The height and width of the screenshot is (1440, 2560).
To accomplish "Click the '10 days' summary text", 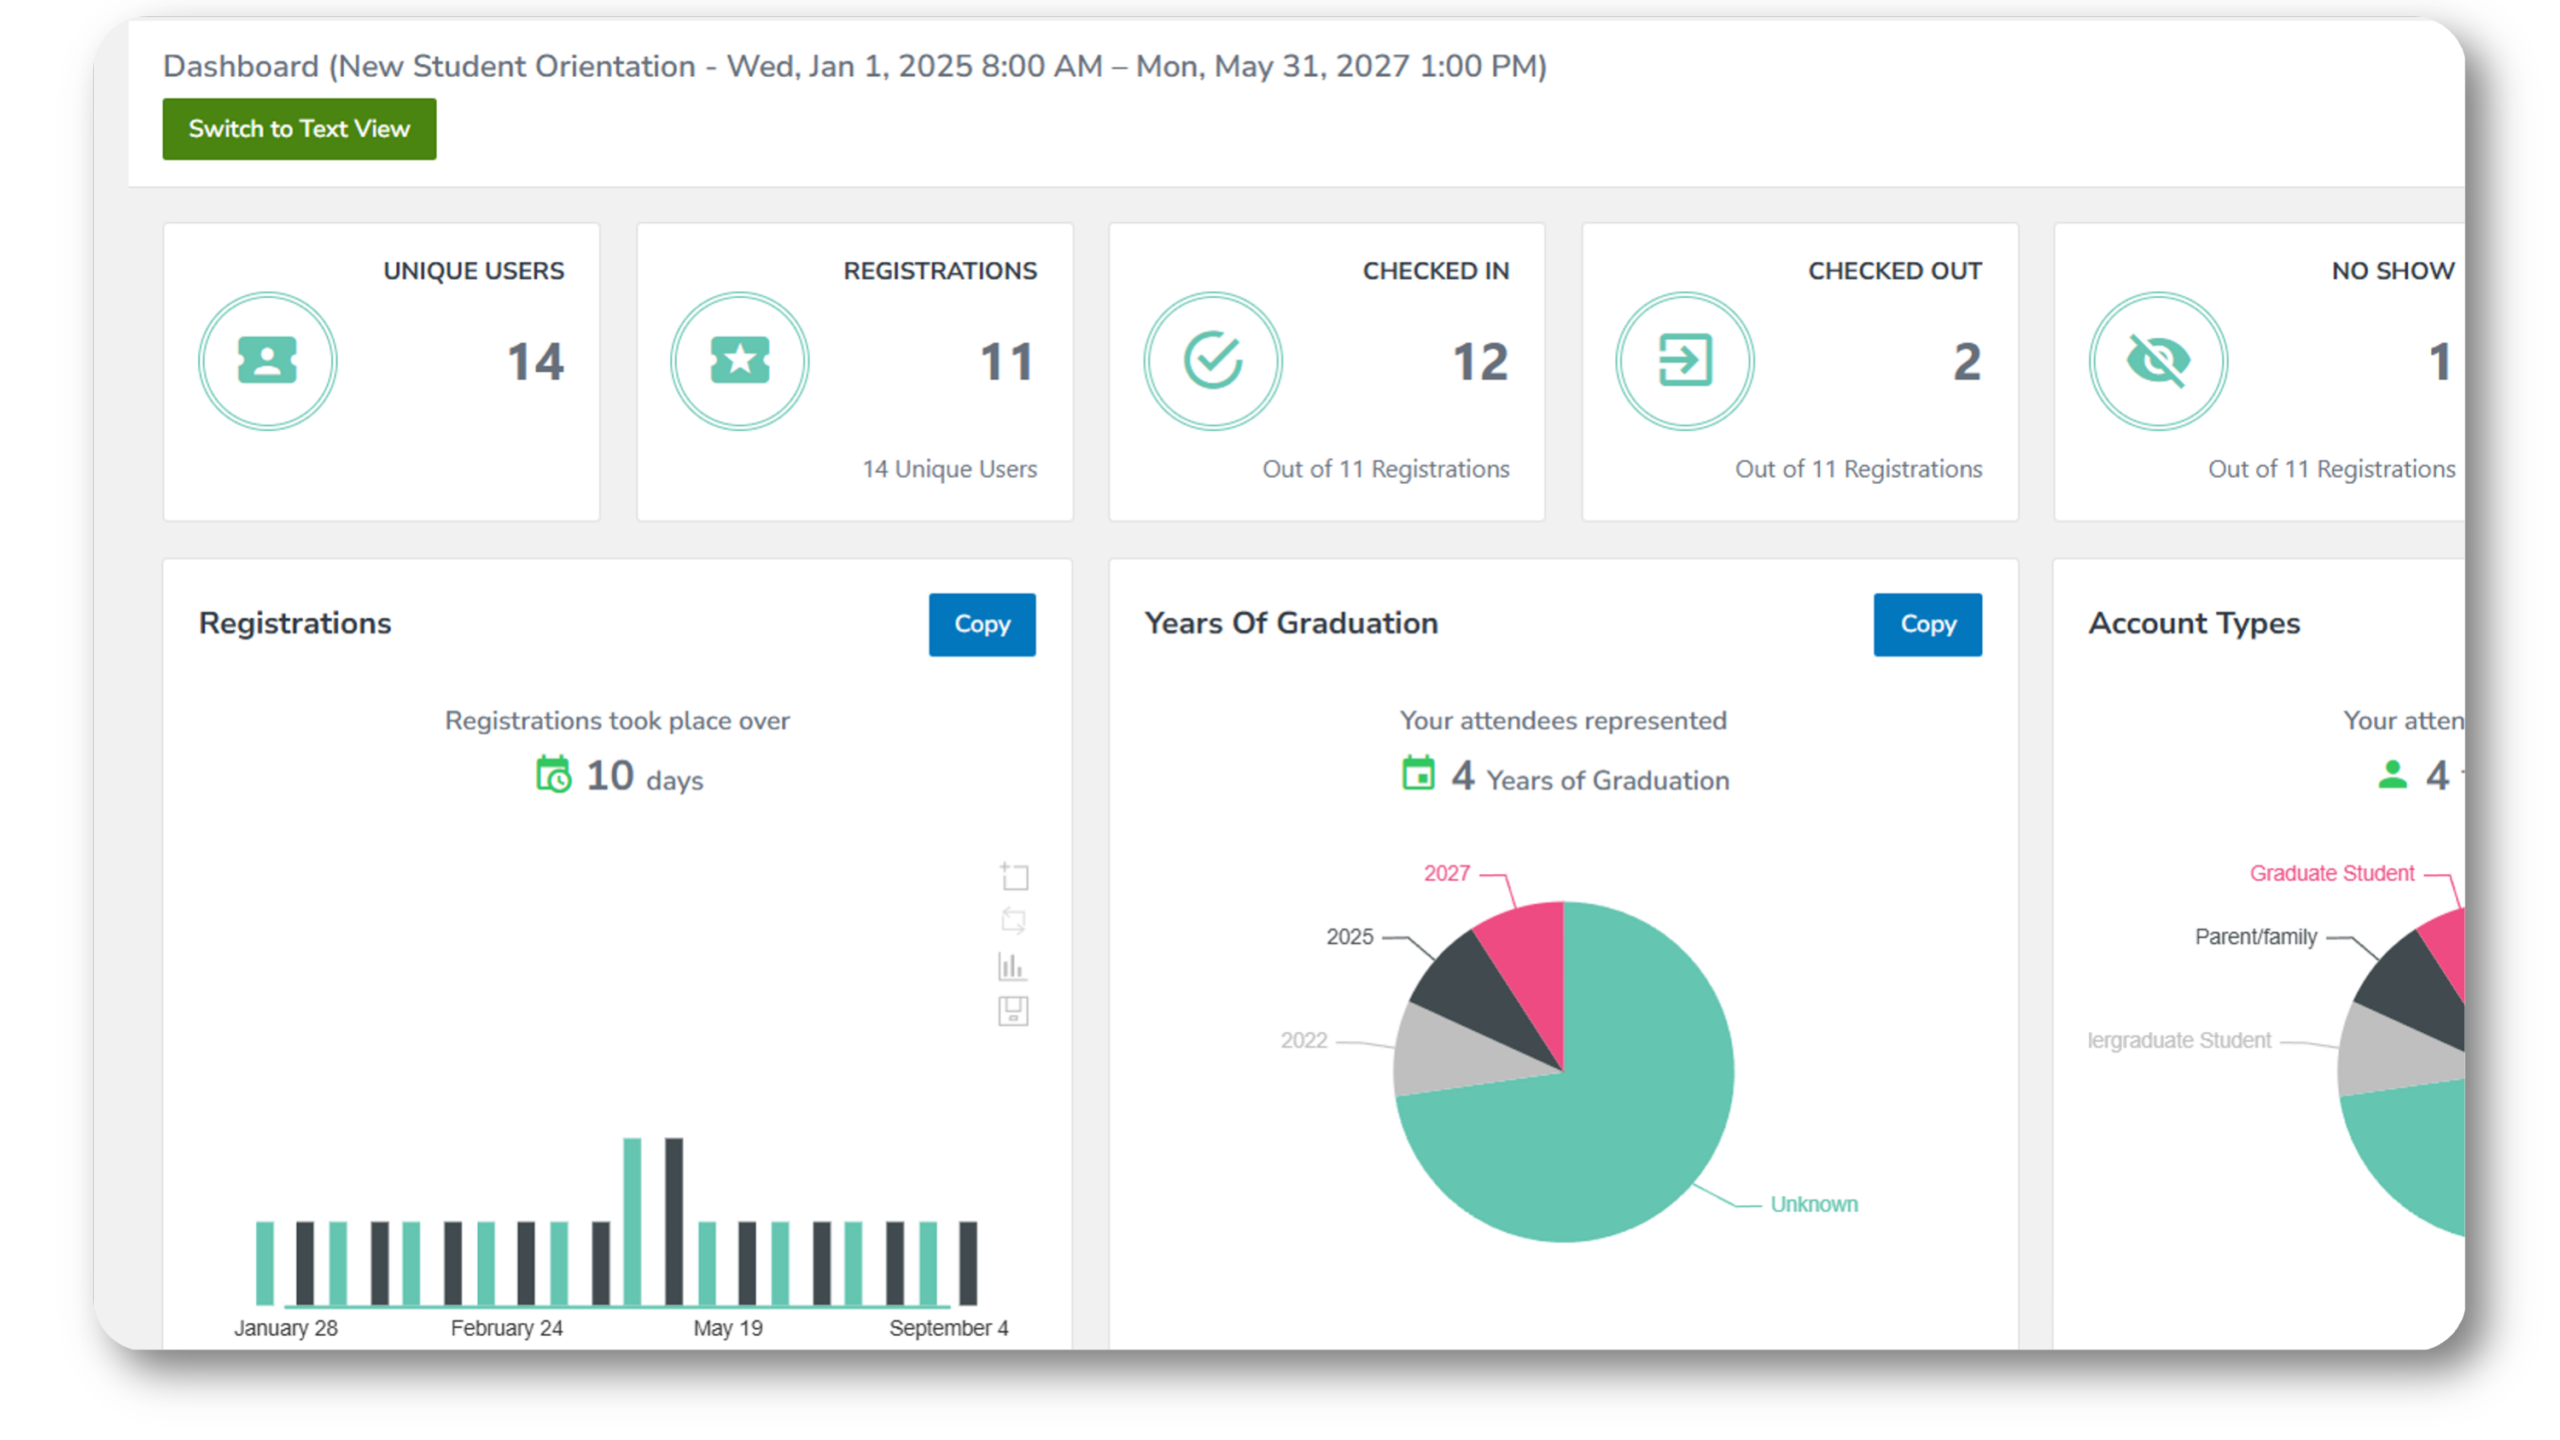I will point(644,776).
